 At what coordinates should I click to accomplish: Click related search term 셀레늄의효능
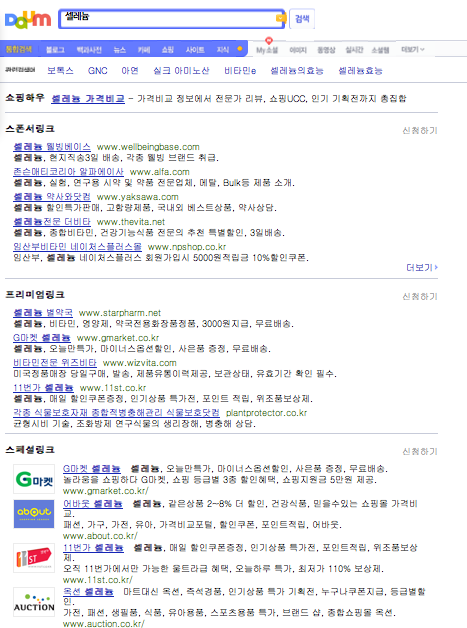297,71
